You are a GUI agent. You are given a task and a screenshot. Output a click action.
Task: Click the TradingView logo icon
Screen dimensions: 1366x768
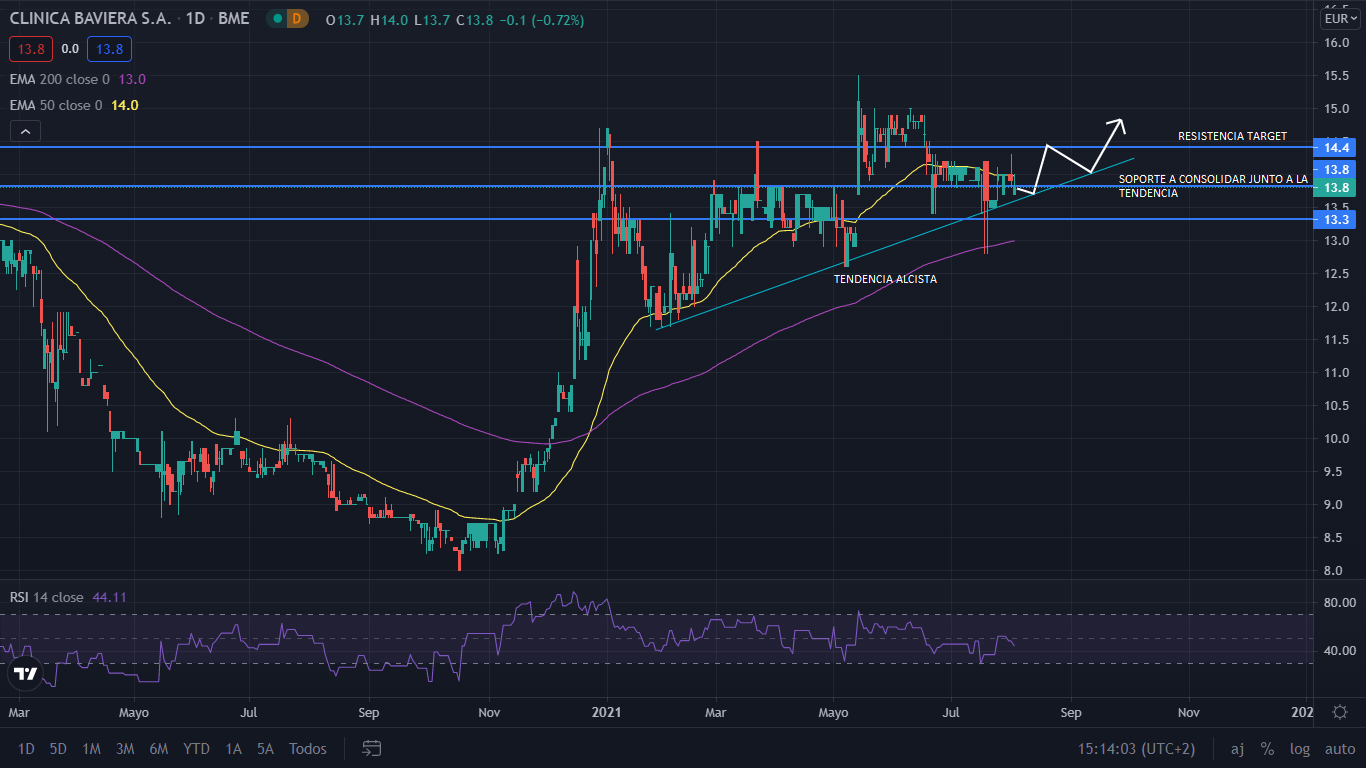[25, 673]
